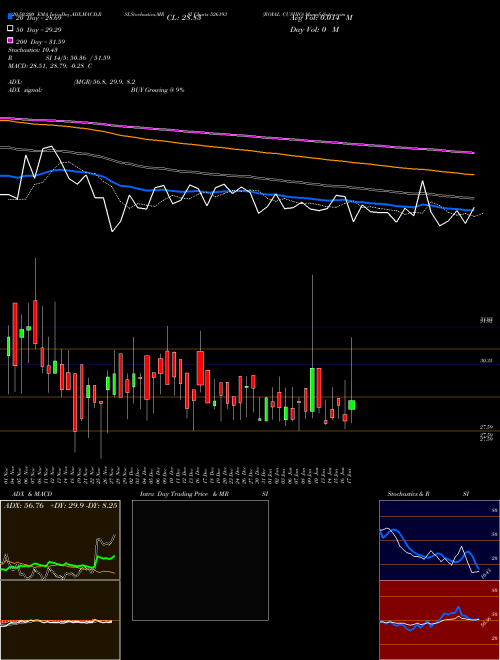Screen dimensions: 500x660
Task: Click the 'ADX: 56.76 +DY: 29.9 -DY: 8.25' readout
Action: coord(61,506)
